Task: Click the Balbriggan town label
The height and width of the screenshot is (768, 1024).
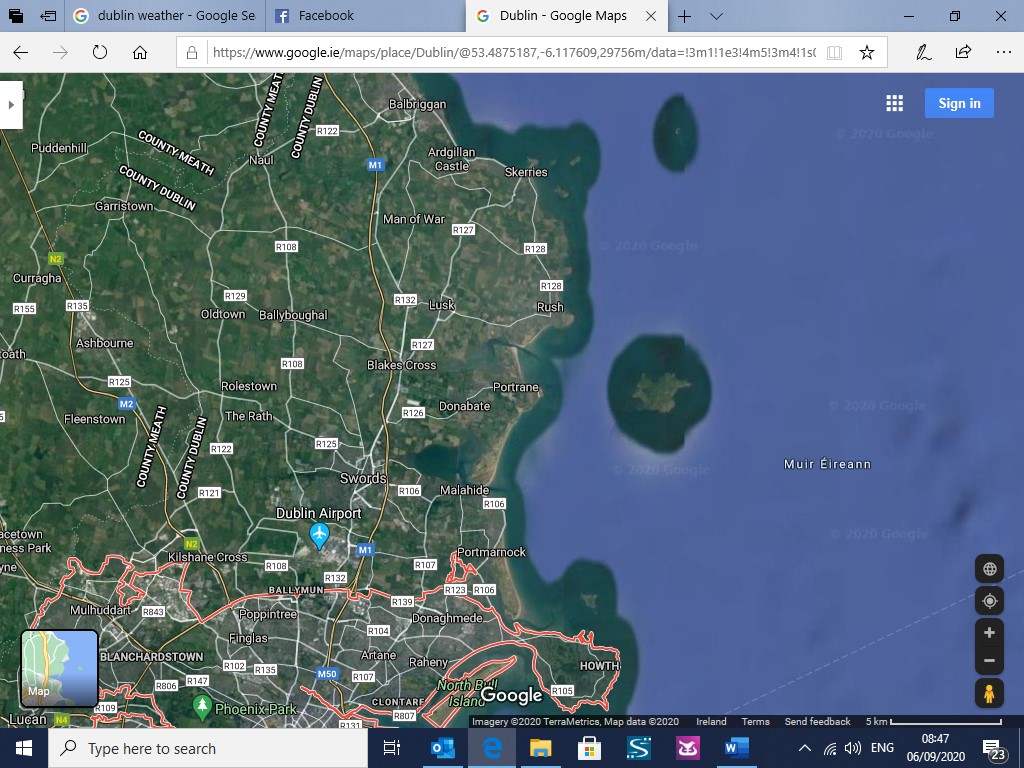Action: point(417,104)
